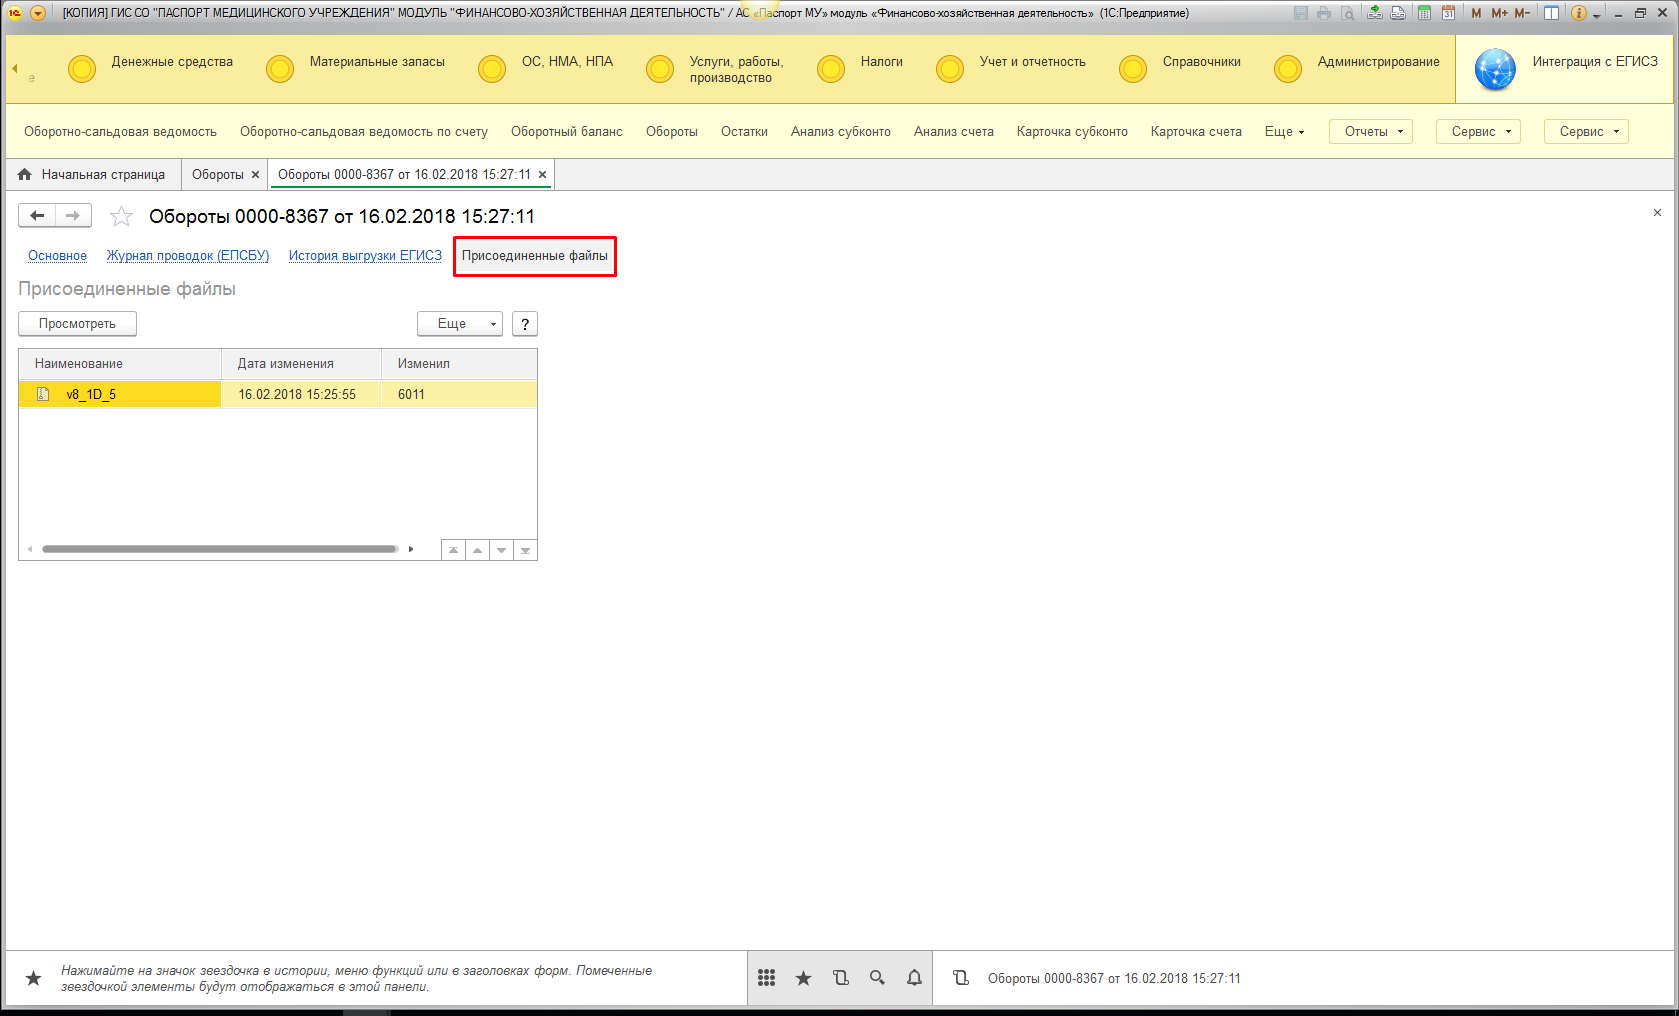Viewport: 1679px width, 1016px height.
Task: Switch to the Обороты tab
Action: pyautogui.click(x=217, y=175)
